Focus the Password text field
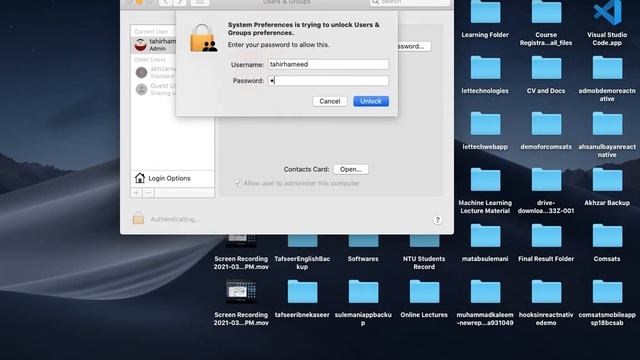 tap(328, 81)
